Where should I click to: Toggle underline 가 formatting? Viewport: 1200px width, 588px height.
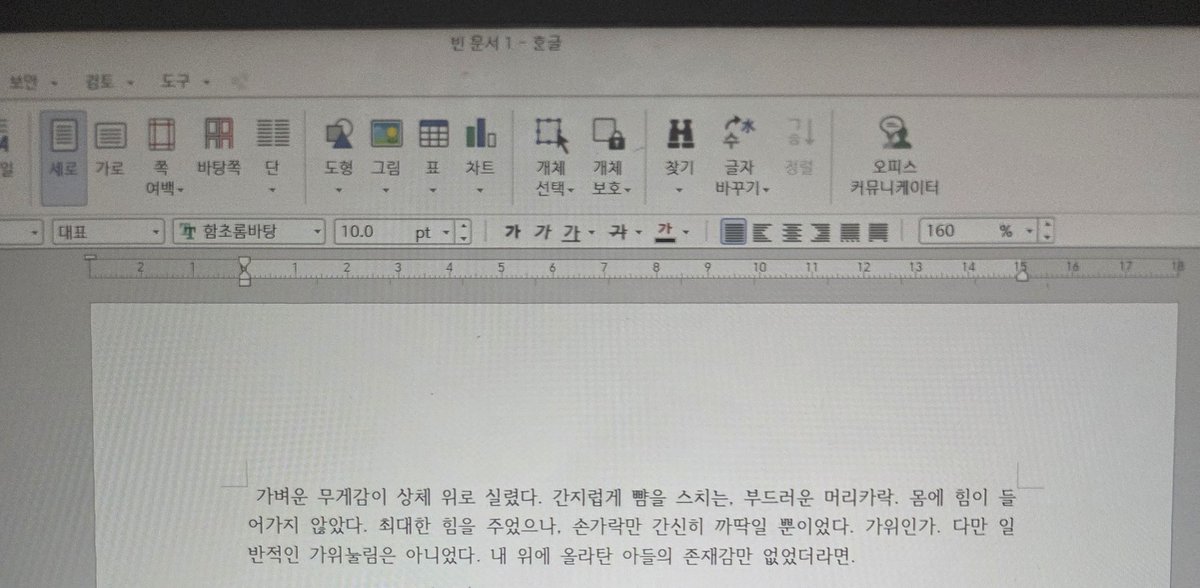click(x=572, y=232)
